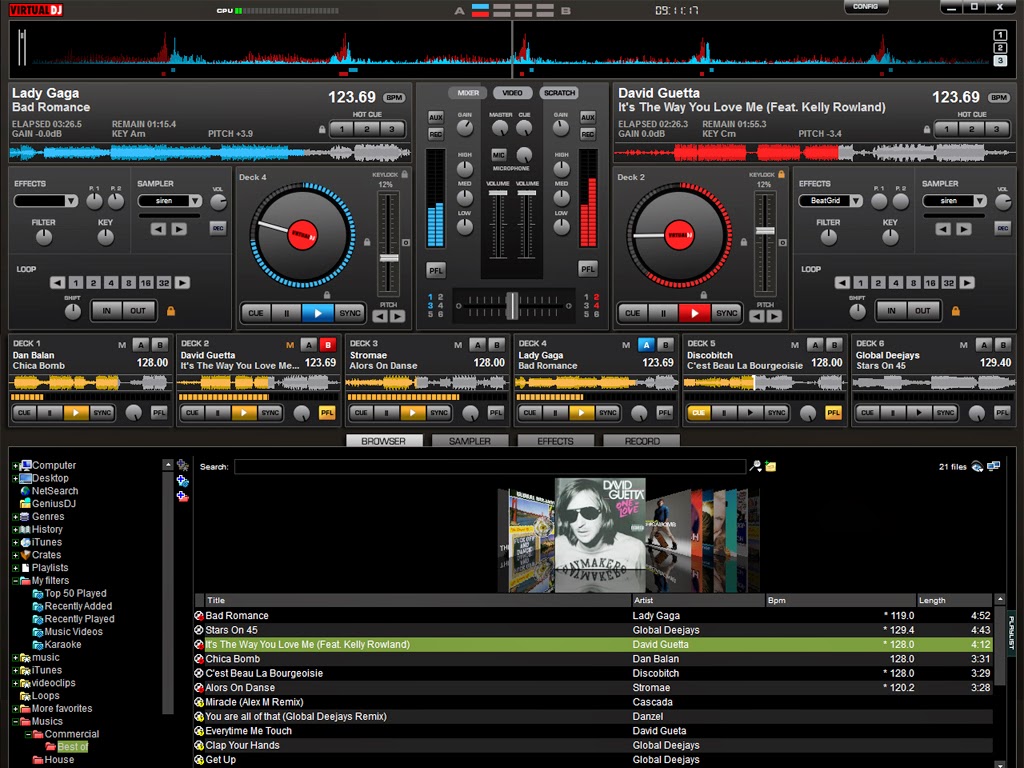The height and width of the screenshot is (768, 1024).
Task: Collapse the My filters folder in the sidebar
Action: 15,580
